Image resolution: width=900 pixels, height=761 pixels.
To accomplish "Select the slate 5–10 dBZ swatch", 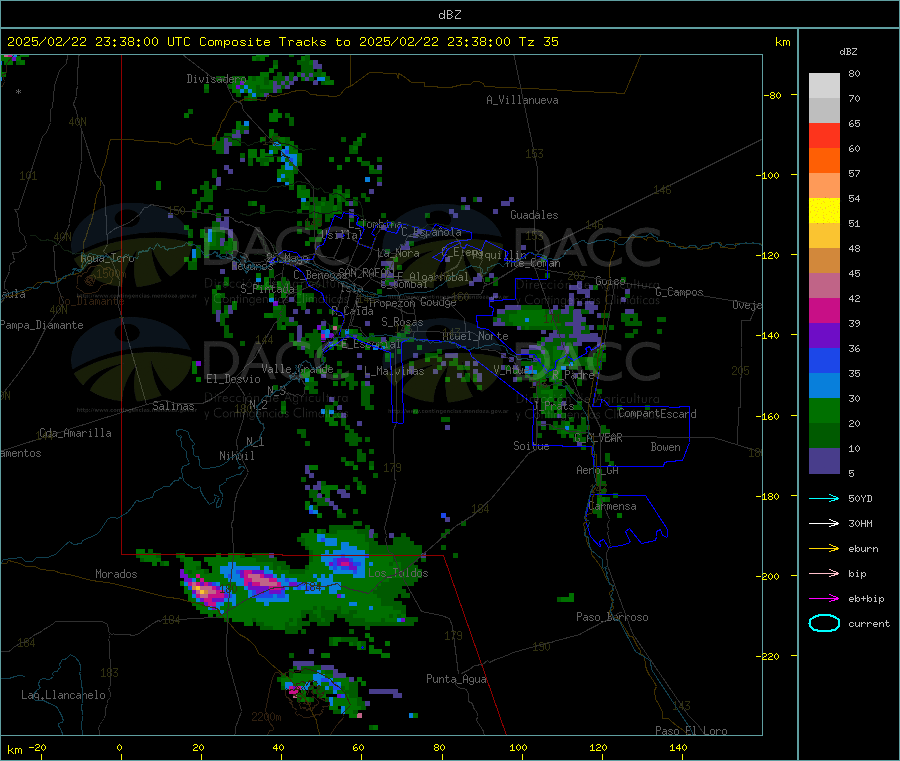I will (x=824, y=461).
